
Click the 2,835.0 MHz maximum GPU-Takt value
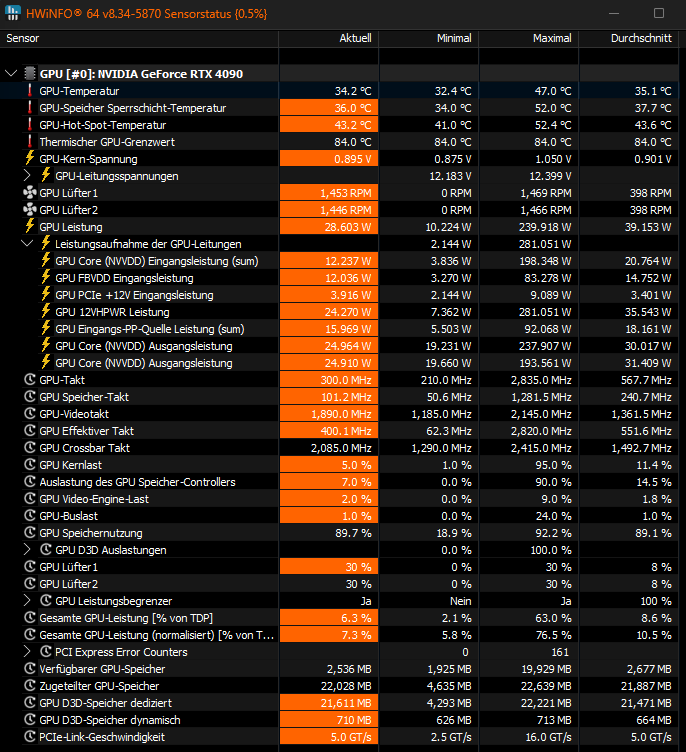coord(541,380)
